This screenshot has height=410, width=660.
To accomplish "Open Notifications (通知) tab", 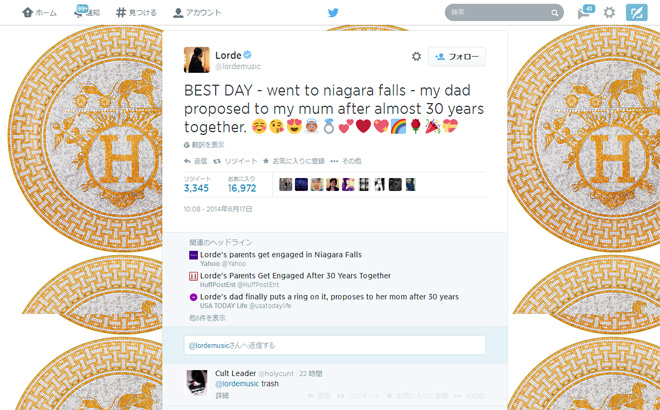I will [x=87, y=13].
